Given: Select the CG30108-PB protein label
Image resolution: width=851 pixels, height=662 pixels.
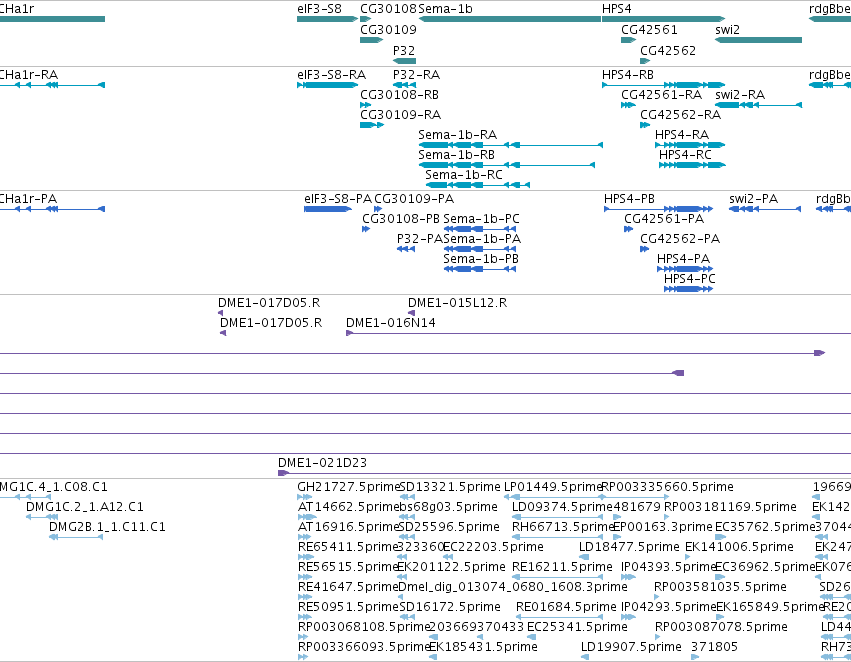Looking at the screenshot, I should (x=401, y=219).
